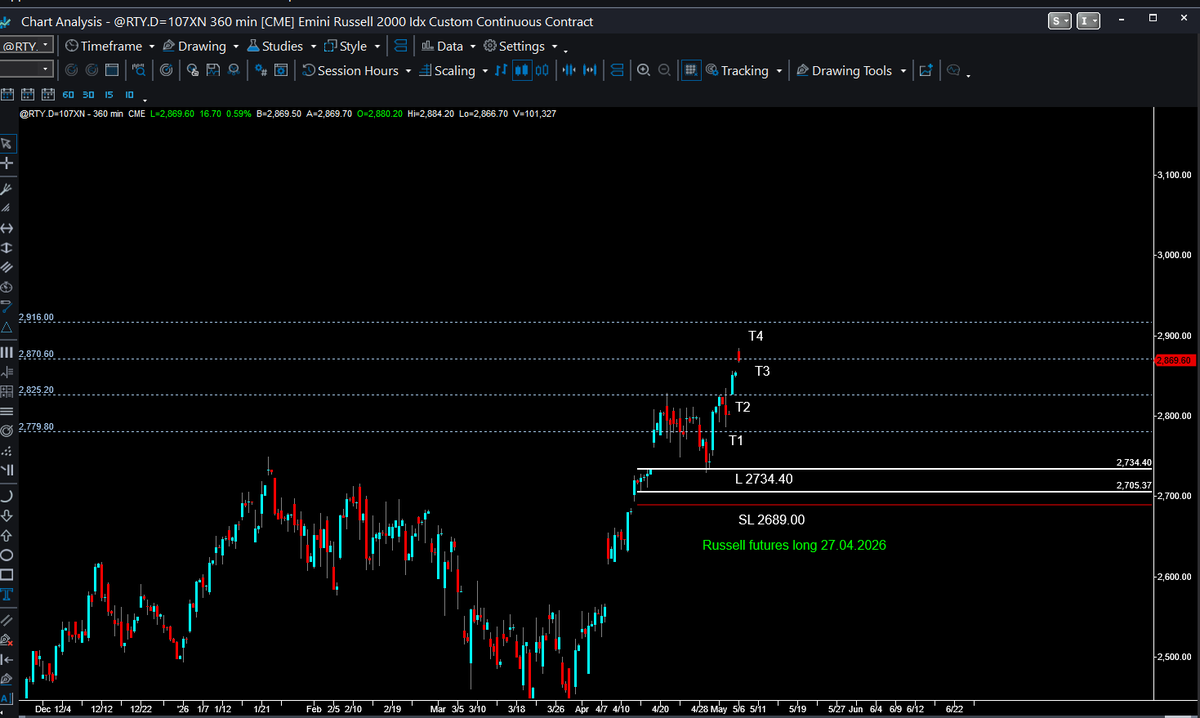The width and height of the screenshot is (1200, 718).
Task: Click the Drawing Tools button
Action: 844,71
